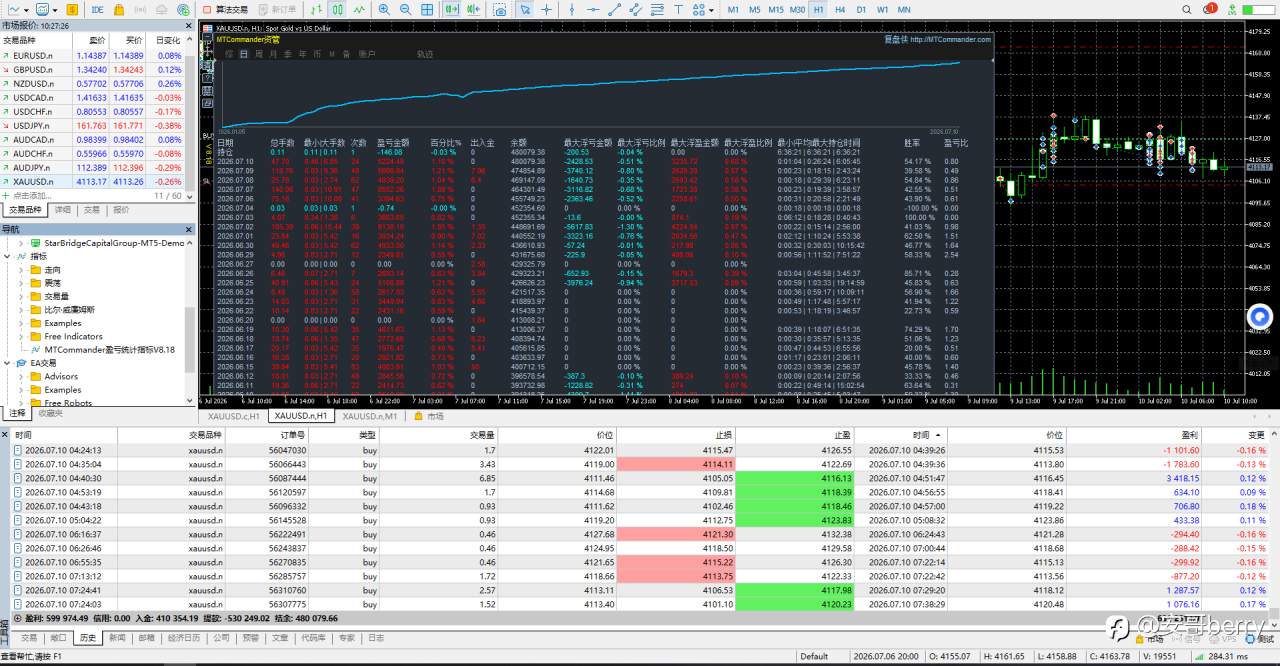Open the objects shapes dropdown arrow
Image resolution: width=1280 pixels, height=666 pixels.
pos(712,10)
